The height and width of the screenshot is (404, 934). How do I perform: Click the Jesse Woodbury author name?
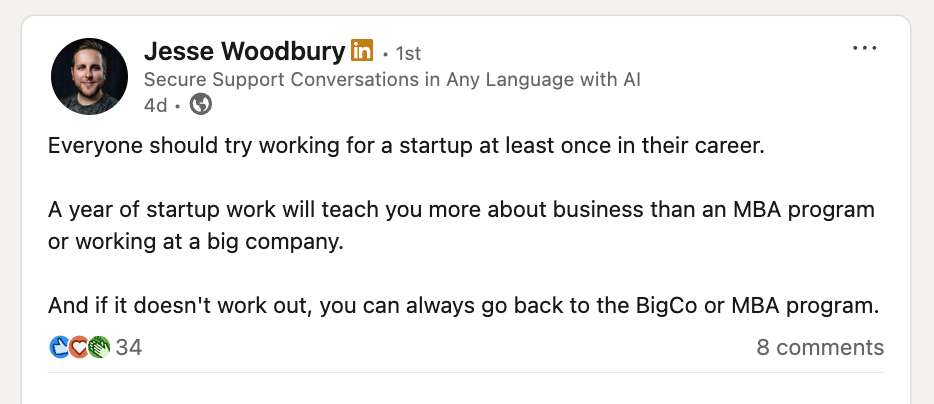244,52
